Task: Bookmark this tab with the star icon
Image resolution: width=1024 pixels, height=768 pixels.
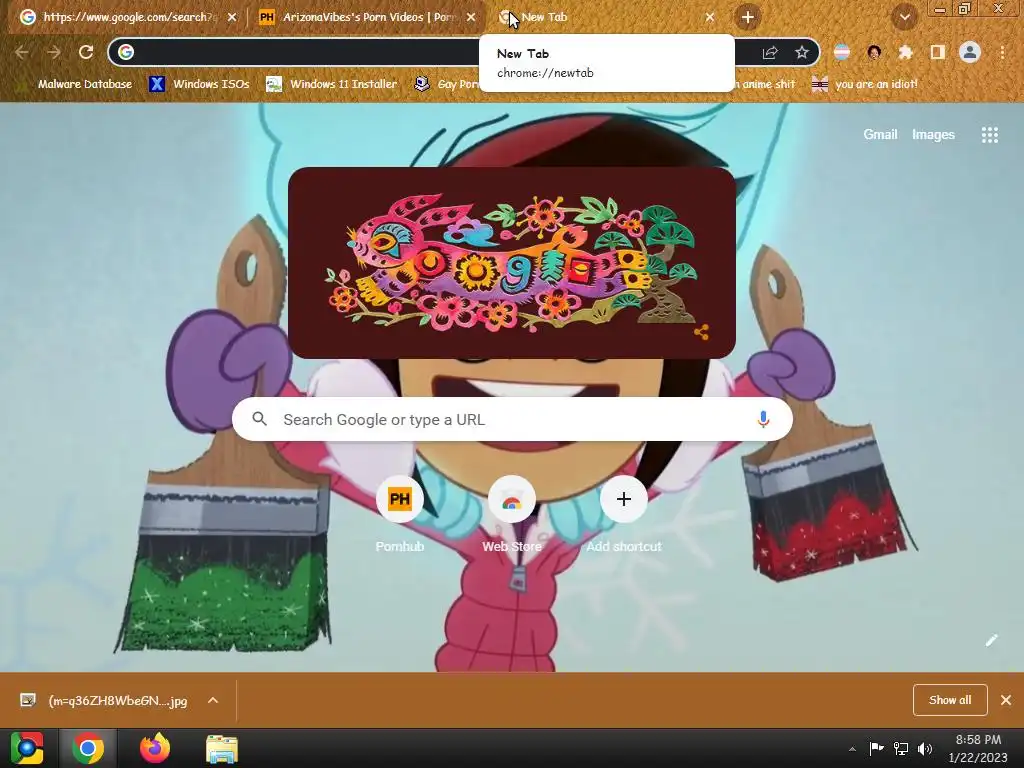Action: 802,52
